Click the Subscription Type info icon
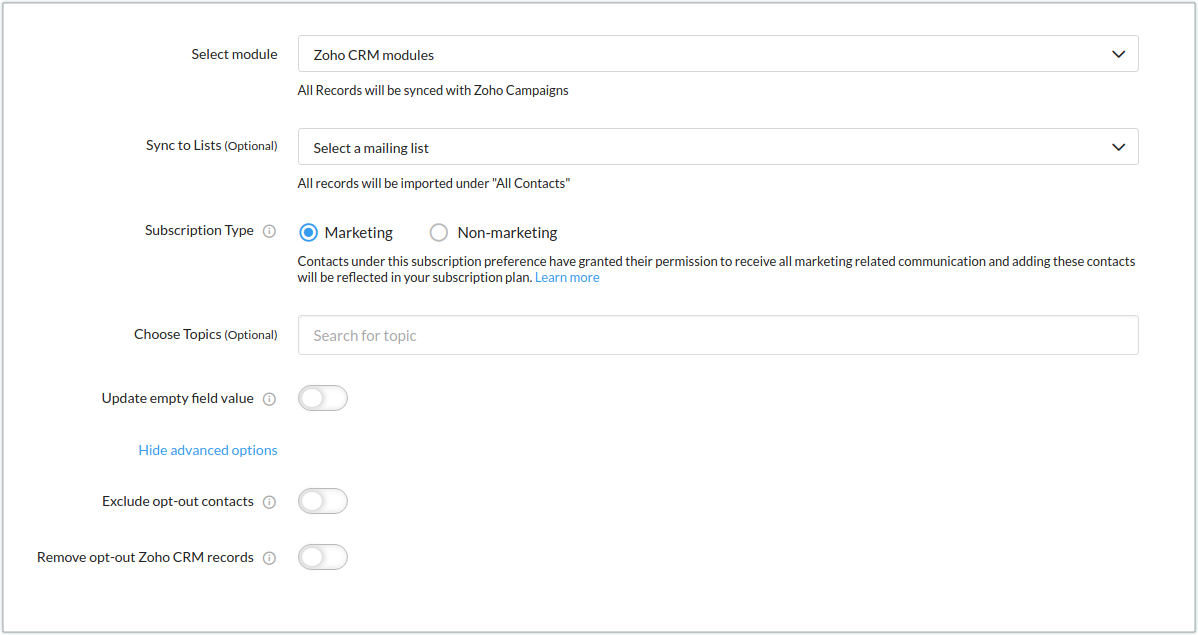 (x=270, y=232)
